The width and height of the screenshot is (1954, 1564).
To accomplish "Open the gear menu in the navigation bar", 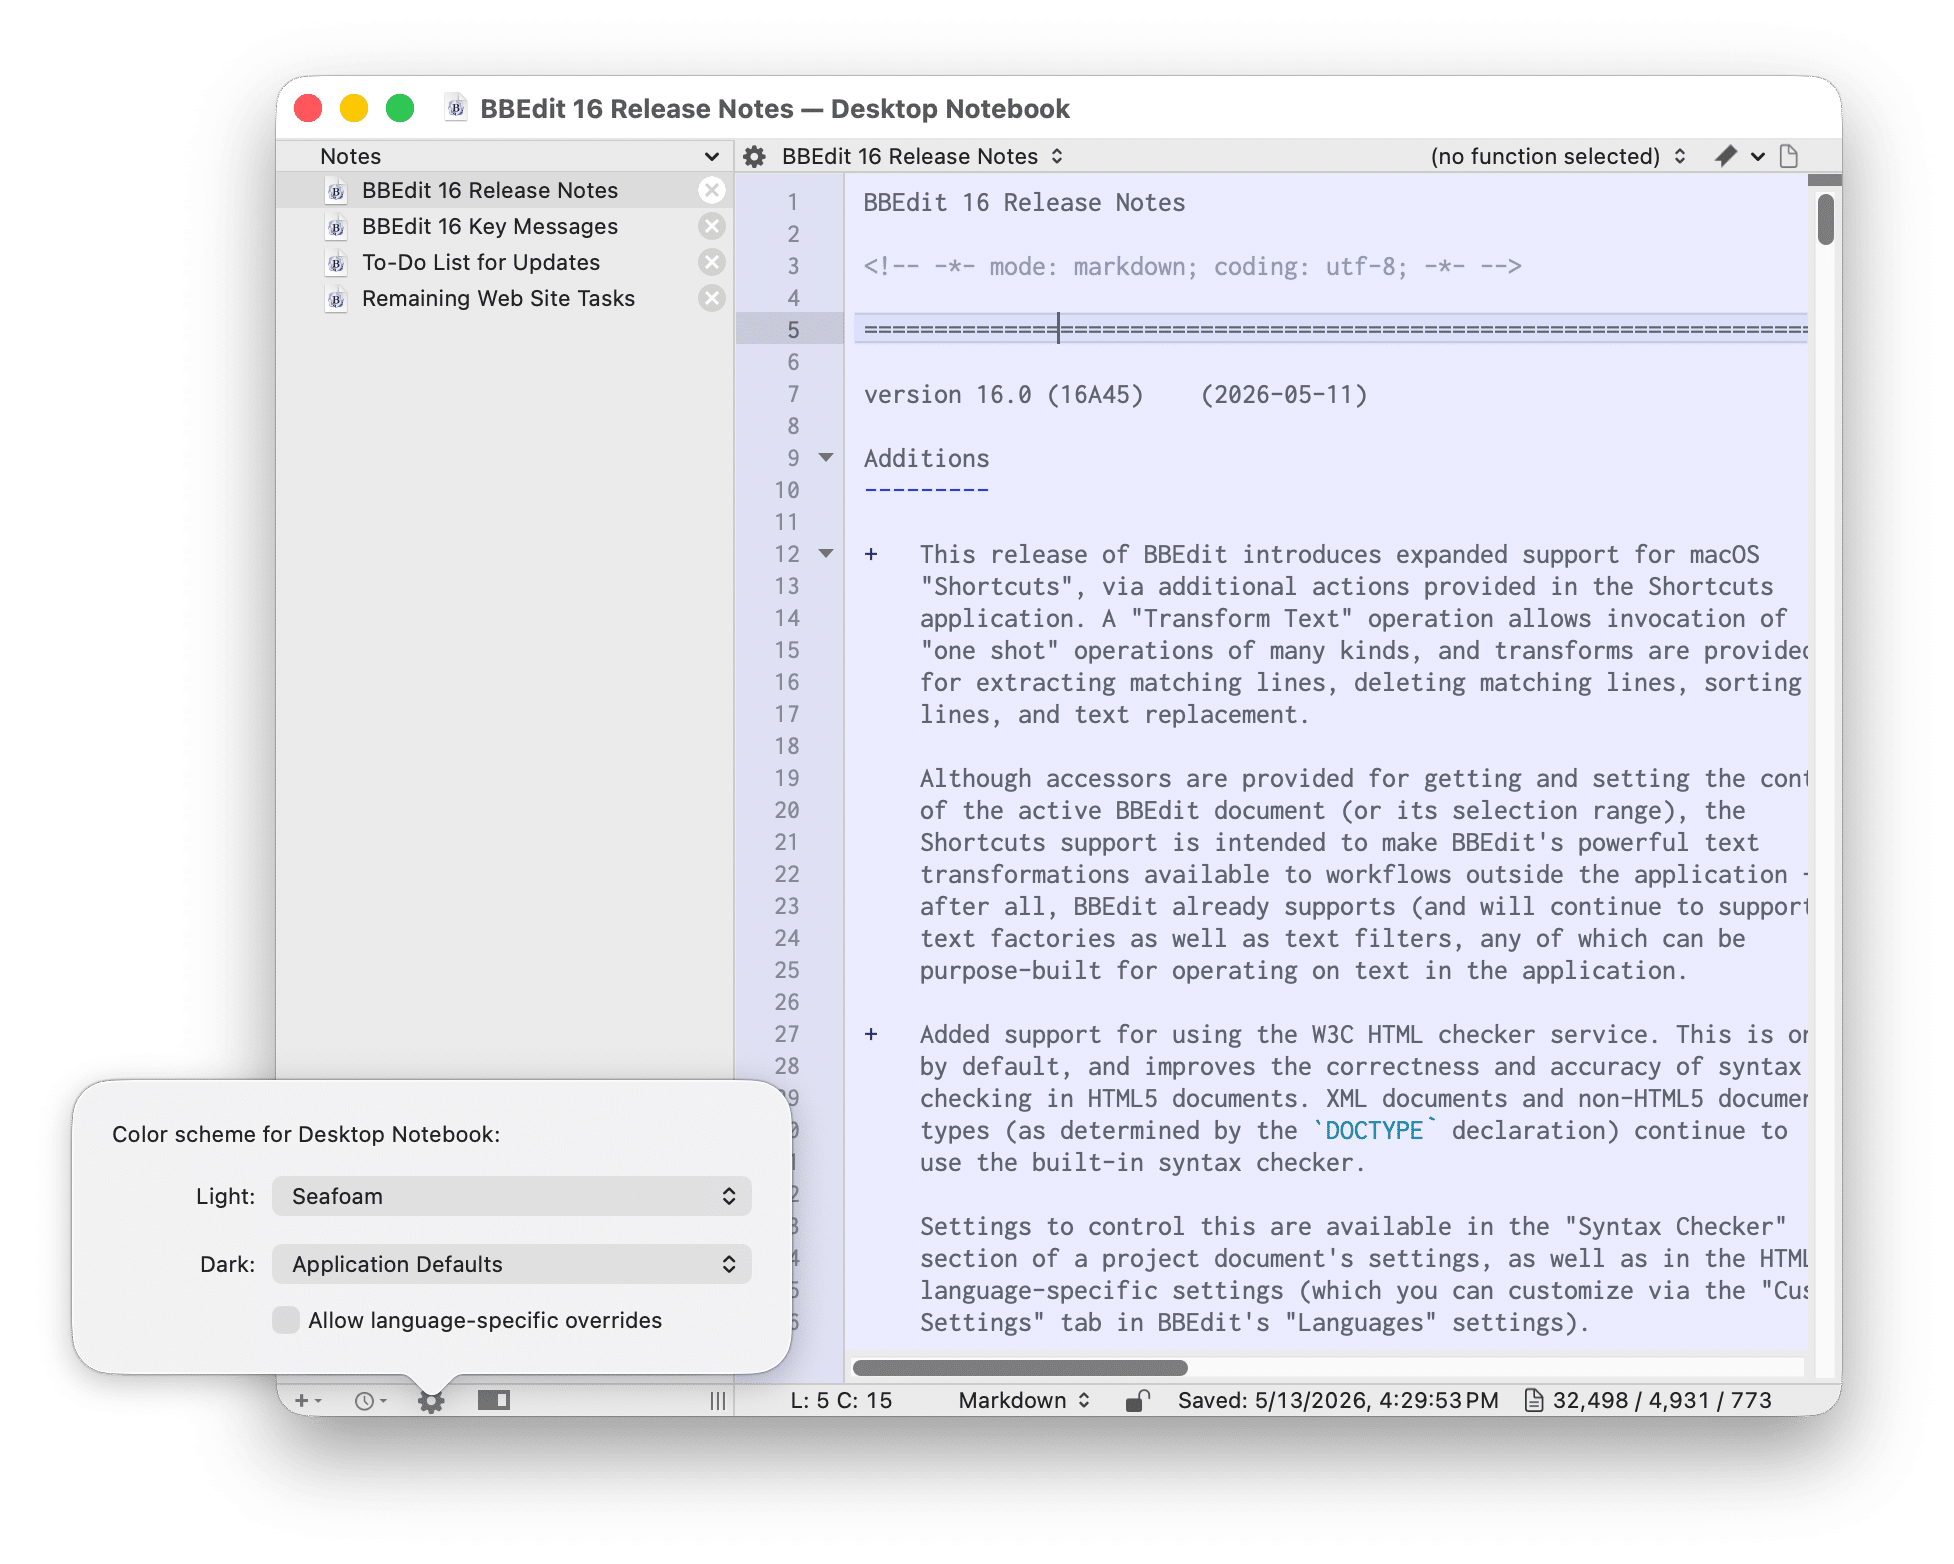I will 754,156.
